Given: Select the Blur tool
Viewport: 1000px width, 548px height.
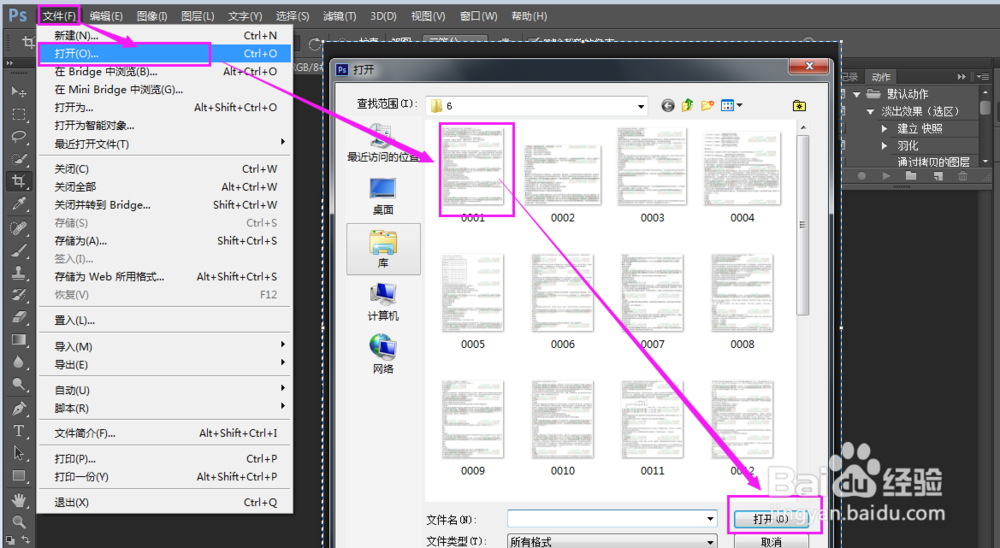Looking at the screenshot, I should tap(18, 362).
